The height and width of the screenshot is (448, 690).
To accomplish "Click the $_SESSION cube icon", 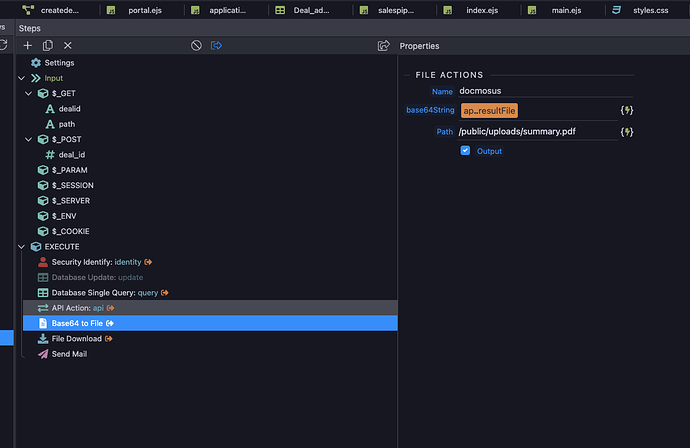I will coord(43,185).
